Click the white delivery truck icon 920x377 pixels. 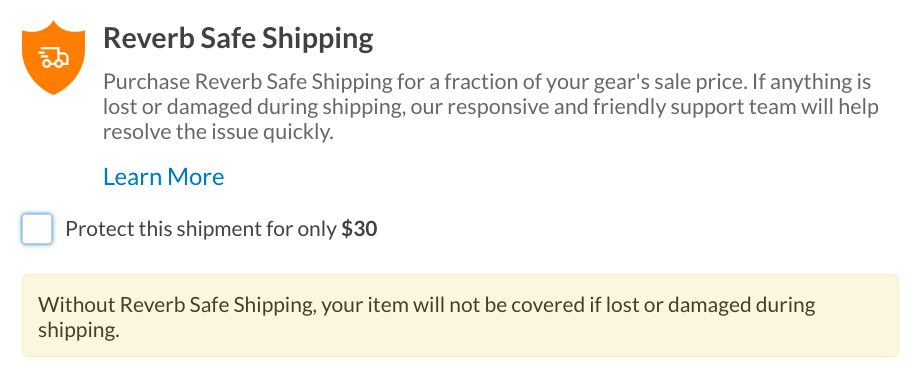click(x=53, y=57)
